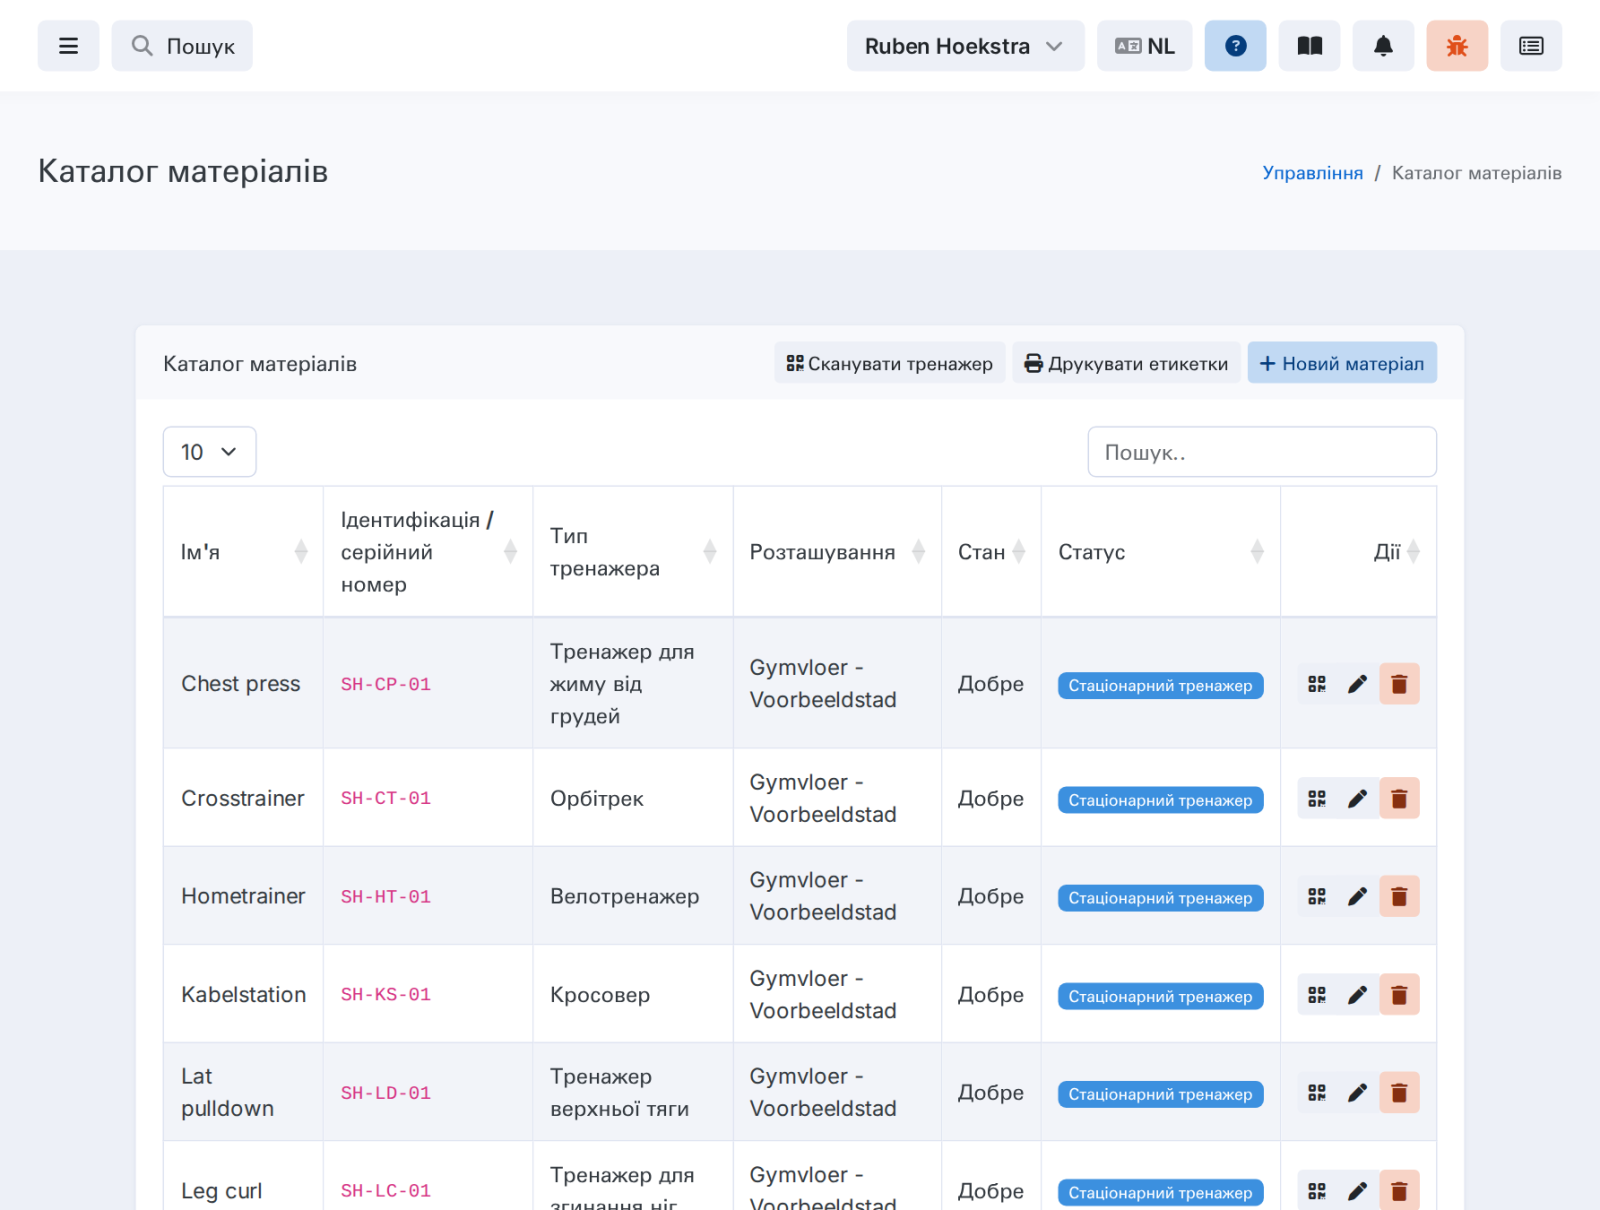Sort by Ідентифікація / серійний номер column
The width and height of the screenshot is (1600, 1210).
click(428, 552)
